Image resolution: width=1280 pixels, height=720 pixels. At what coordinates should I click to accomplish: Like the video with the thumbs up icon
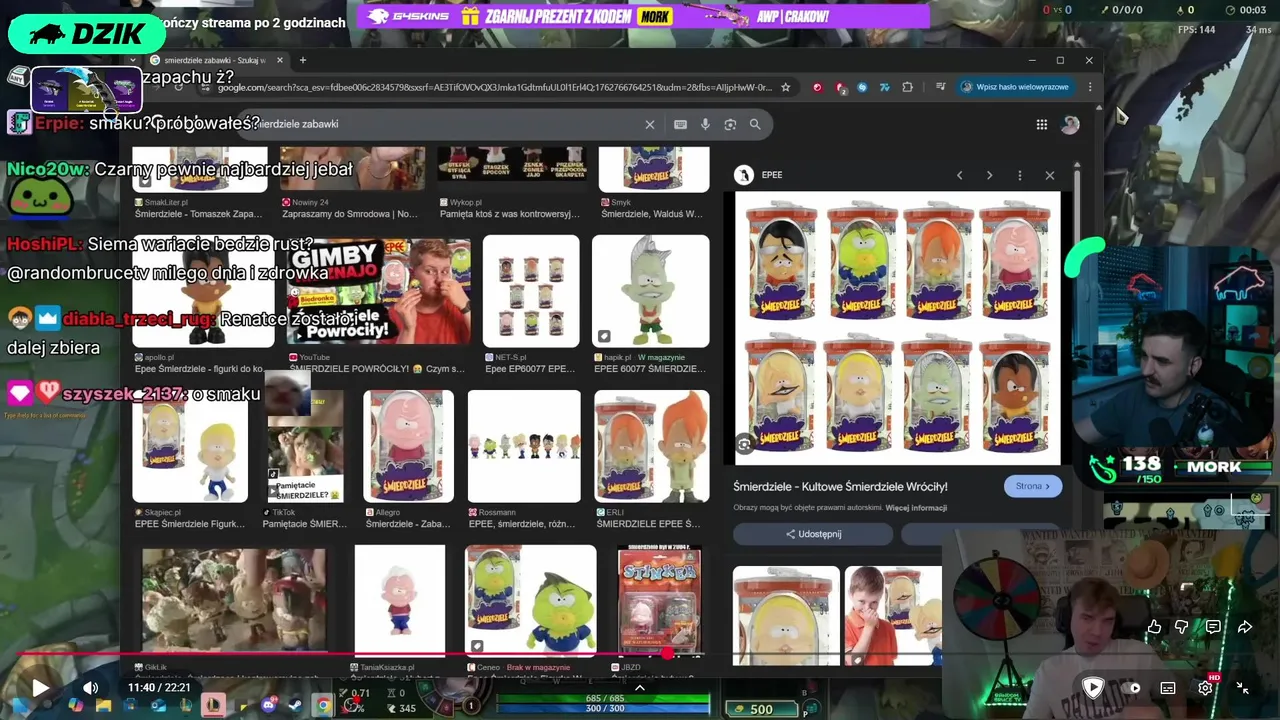1155,627
